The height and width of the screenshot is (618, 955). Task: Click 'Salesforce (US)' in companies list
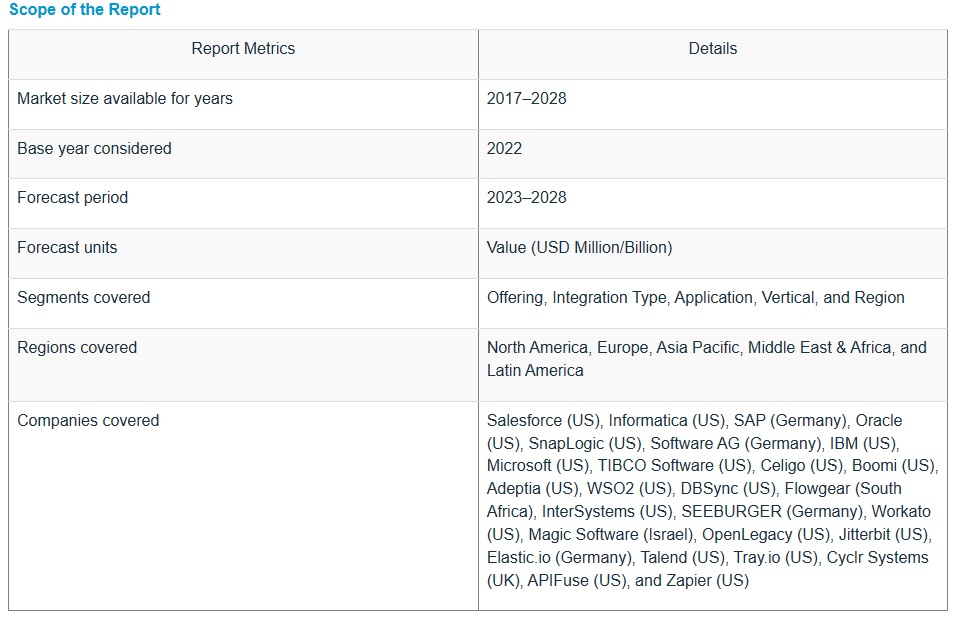coord(543,420)
